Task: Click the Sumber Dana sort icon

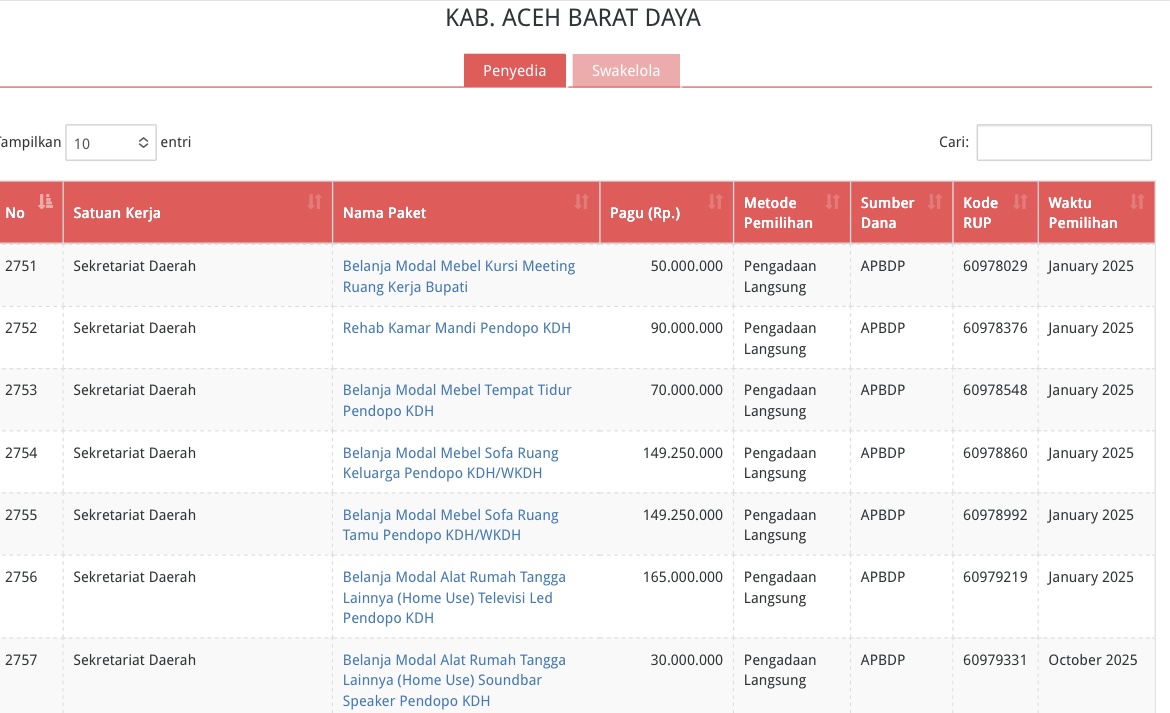Action: (x=934, y=202)
